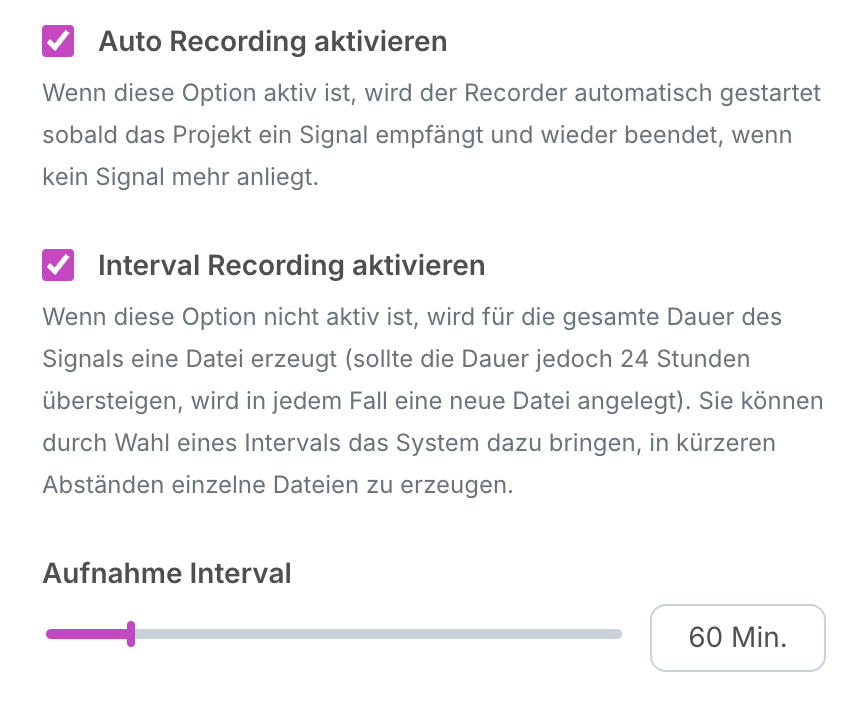
Task: Click the text line starting "Wenn diese Option aktiv ist"
Action: pyautogui.click(x=431, y=94)
